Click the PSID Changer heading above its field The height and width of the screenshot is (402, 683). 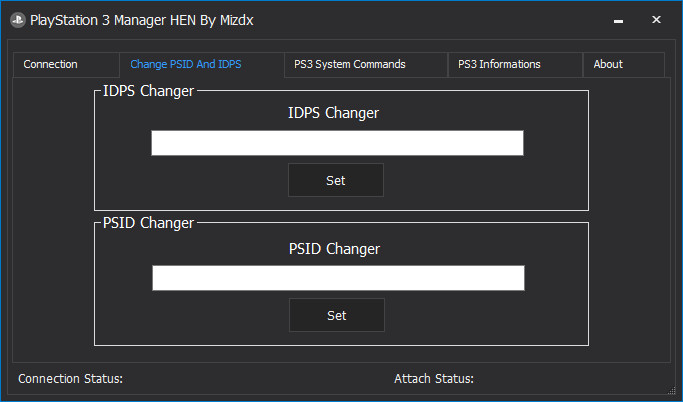[334, 249]
